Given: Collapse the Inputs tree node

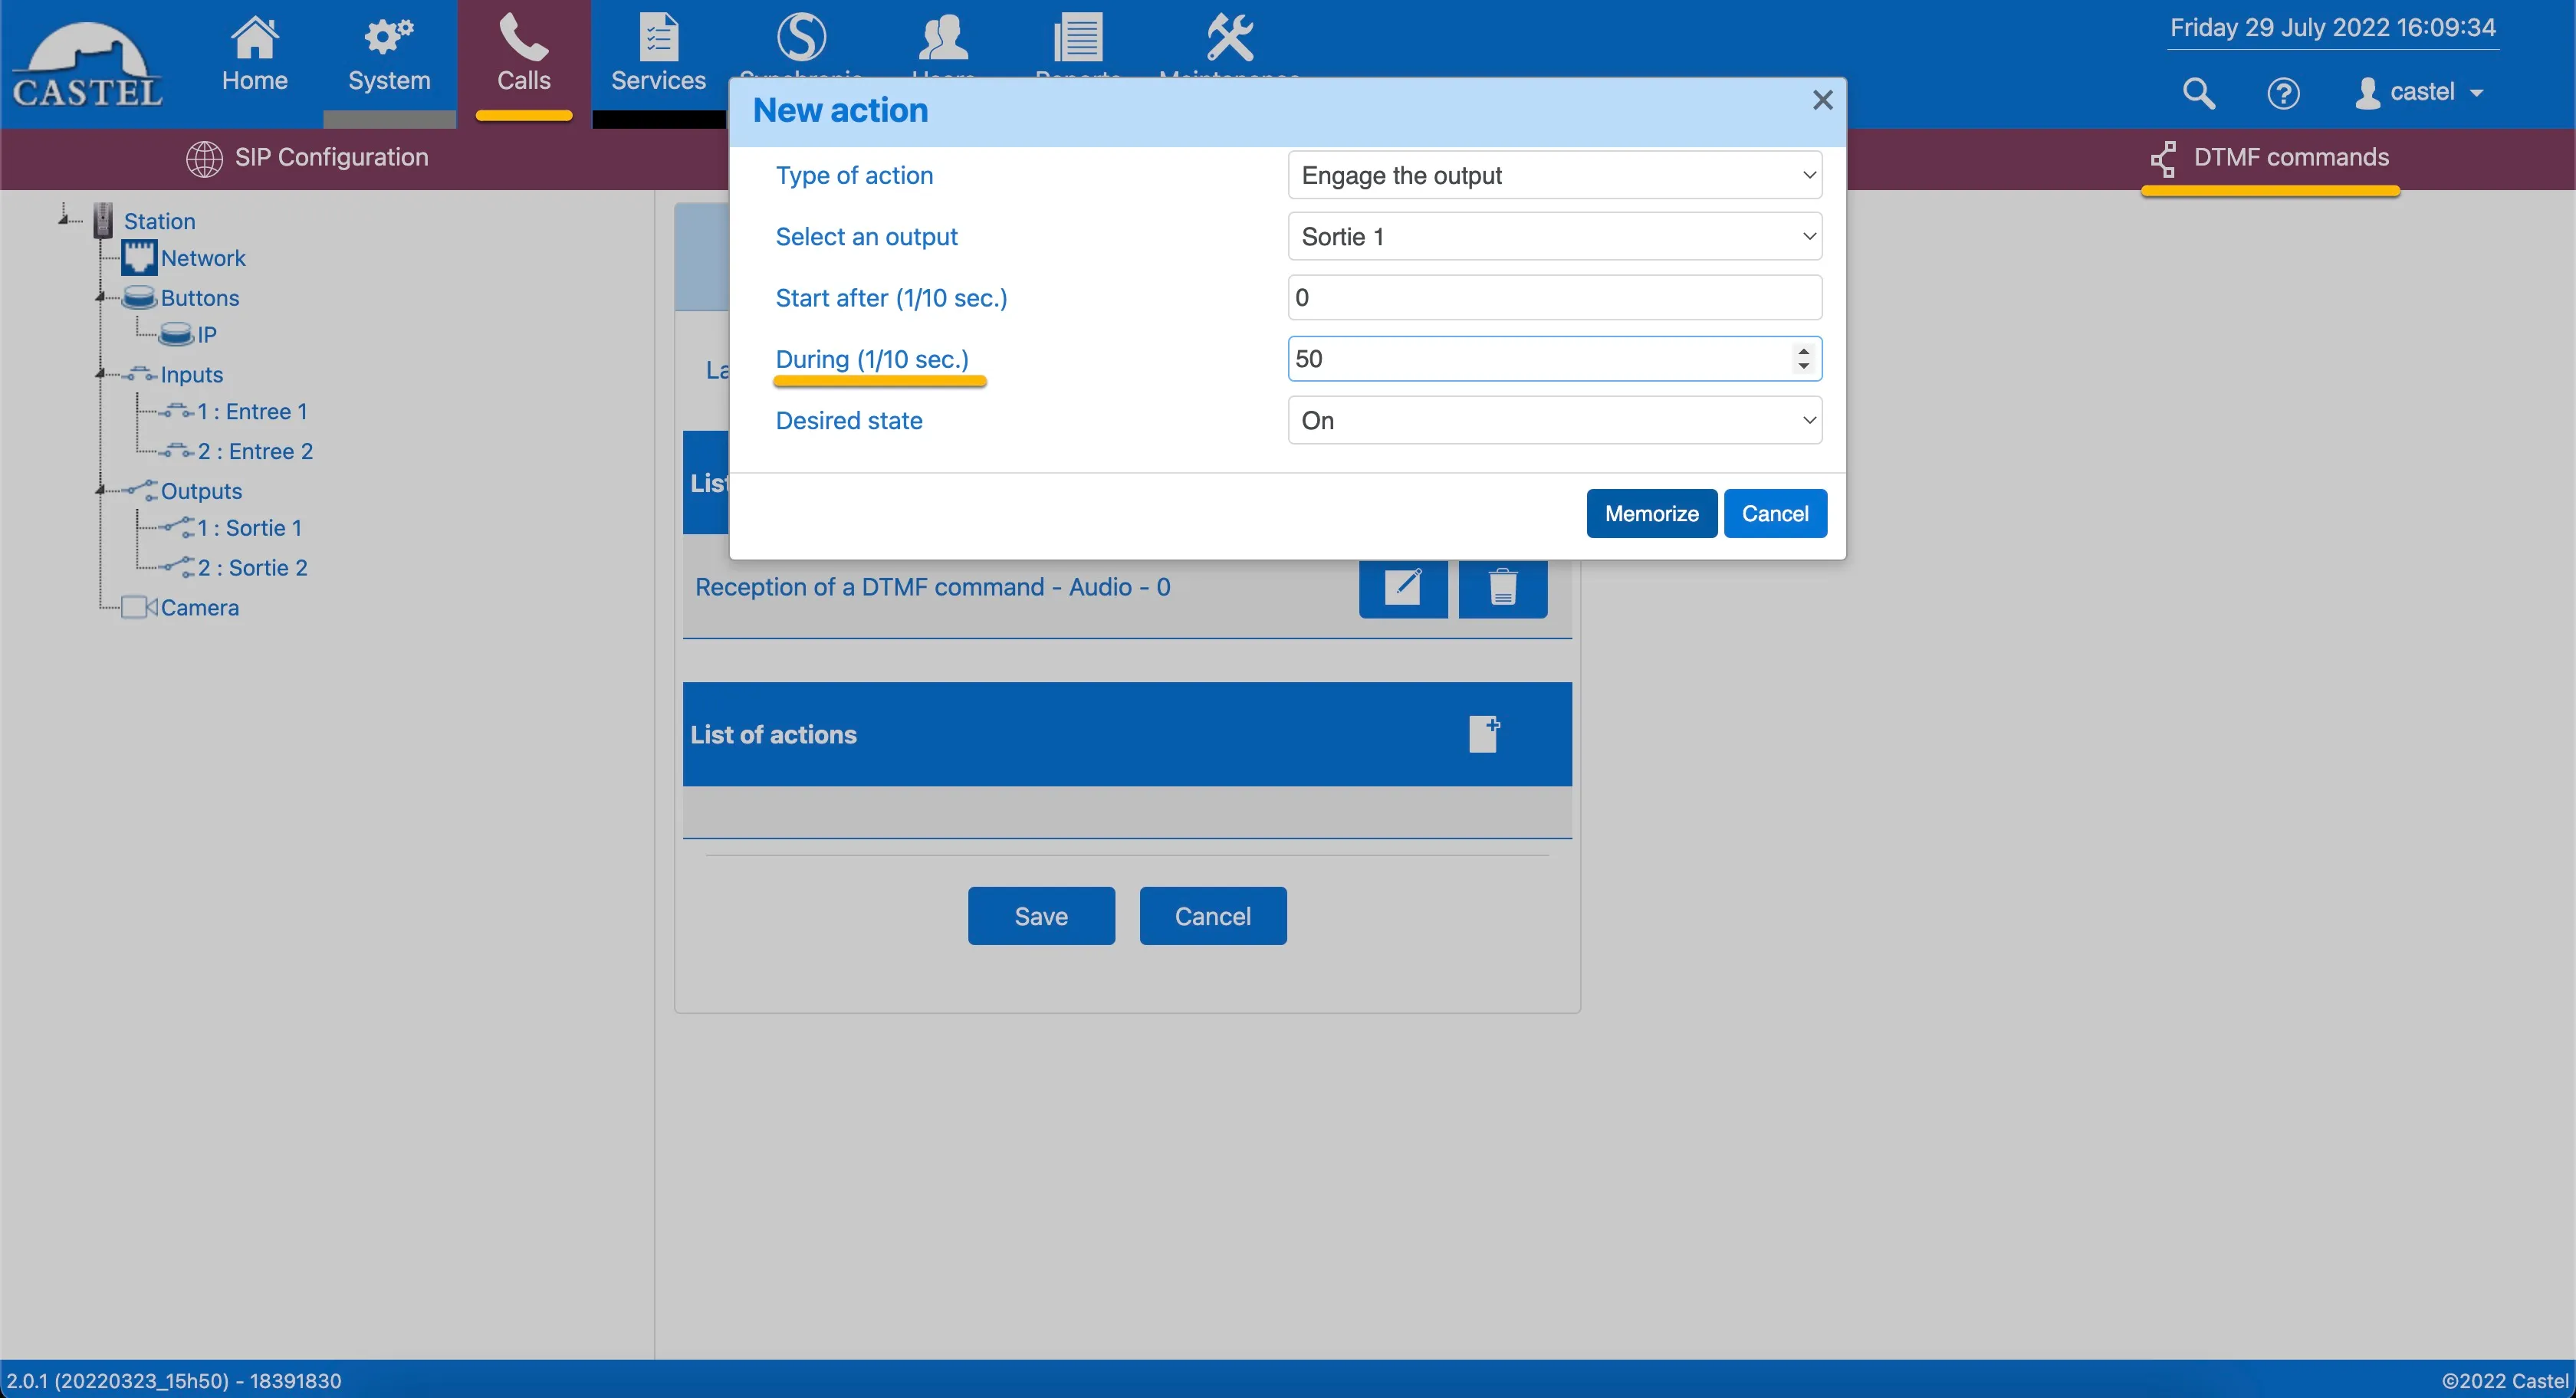Looking at the screenshot, I should click(100, 374).
